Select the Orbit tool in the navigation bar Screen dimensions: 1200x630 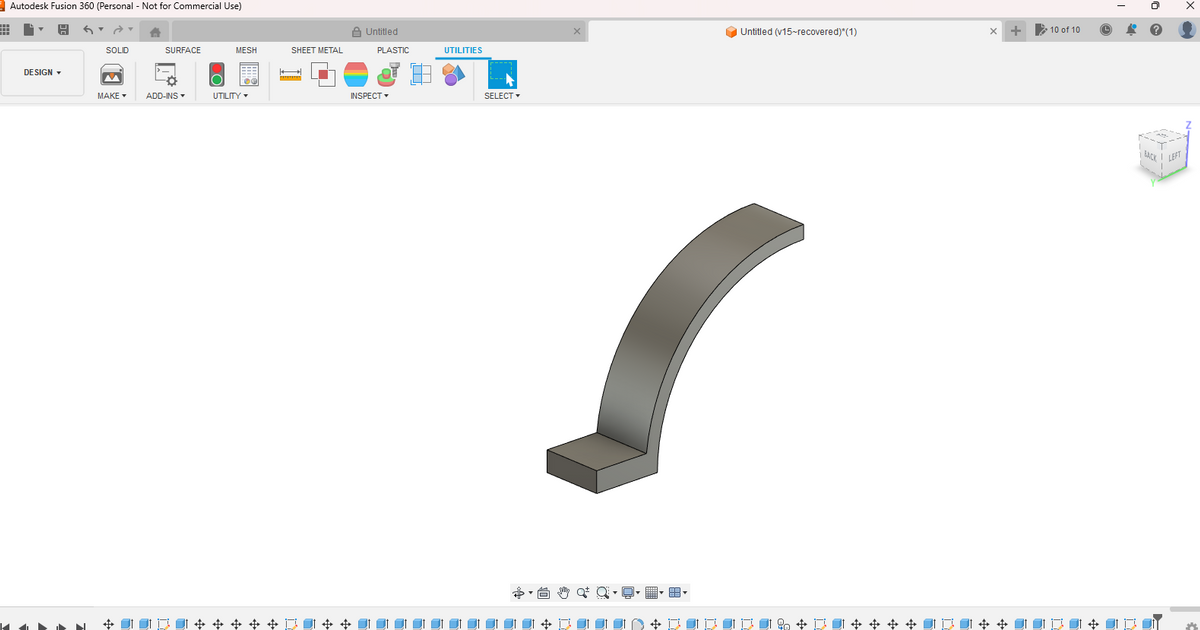tap(518, 592)
